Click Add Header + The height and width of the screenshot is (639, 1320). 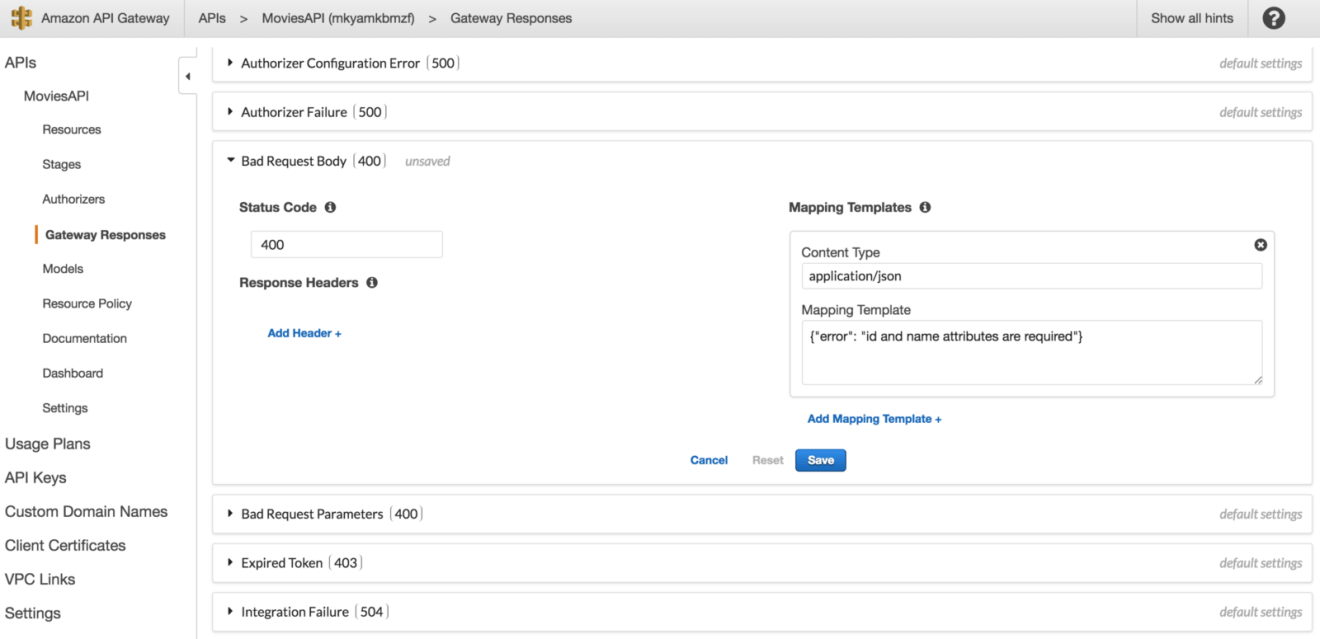(305, 333)
